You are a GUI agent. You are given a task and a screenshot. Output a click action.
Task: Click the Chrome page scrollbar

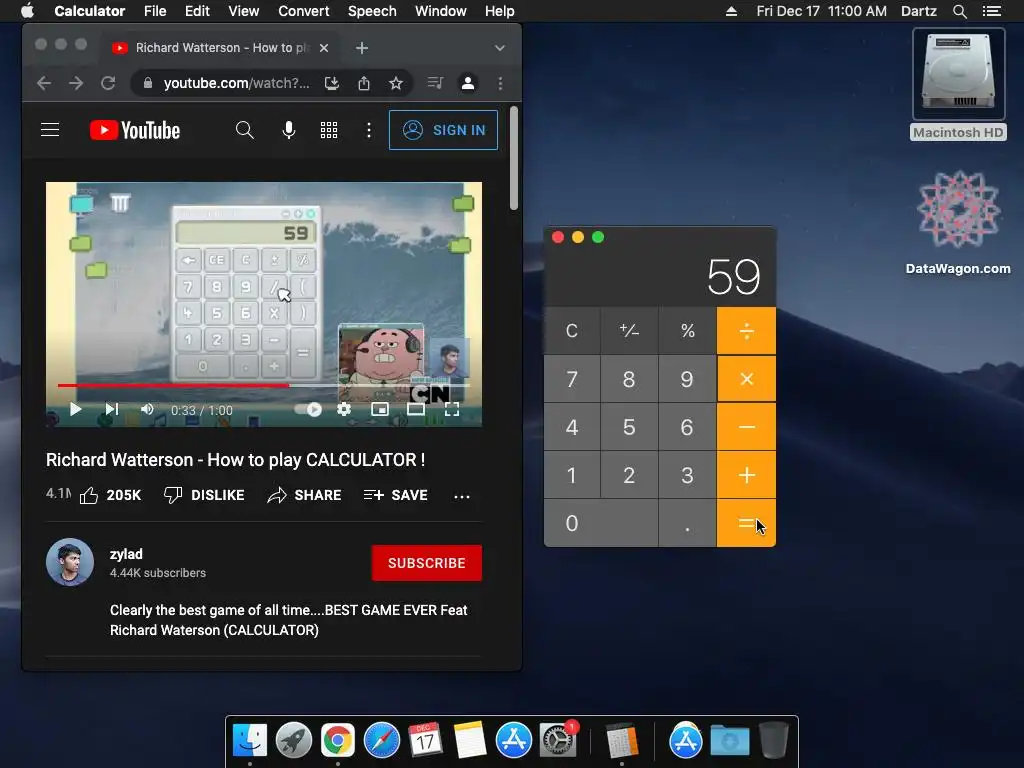pyautogui.click(x=514, y=158)
